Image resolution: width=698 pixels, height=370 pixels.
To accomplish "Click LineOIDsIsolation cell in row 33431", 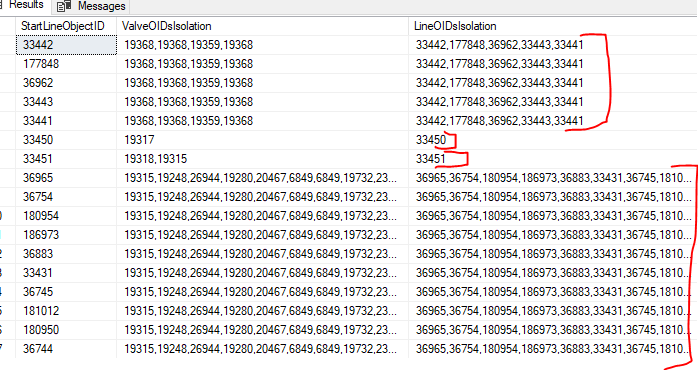I will click(x=553, y=273).
